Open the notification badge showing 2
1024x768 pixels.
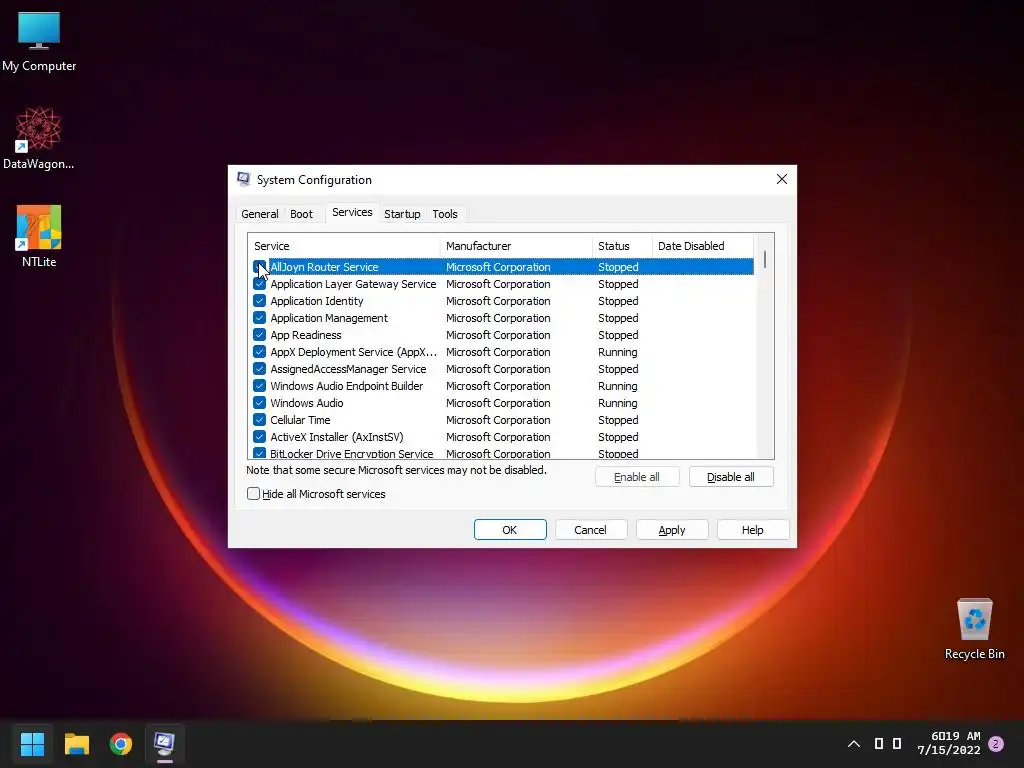coord(996,743)
